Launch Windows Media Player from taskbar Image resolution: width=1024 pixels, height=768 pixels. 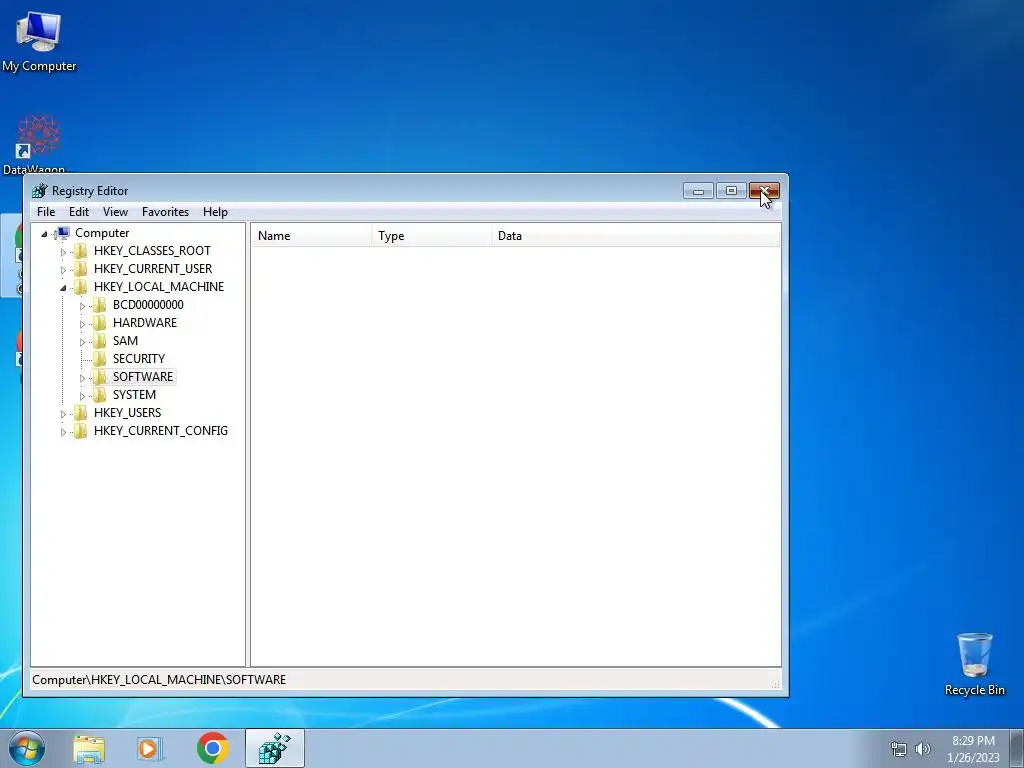pyautogui.click(x=149, y=748)
